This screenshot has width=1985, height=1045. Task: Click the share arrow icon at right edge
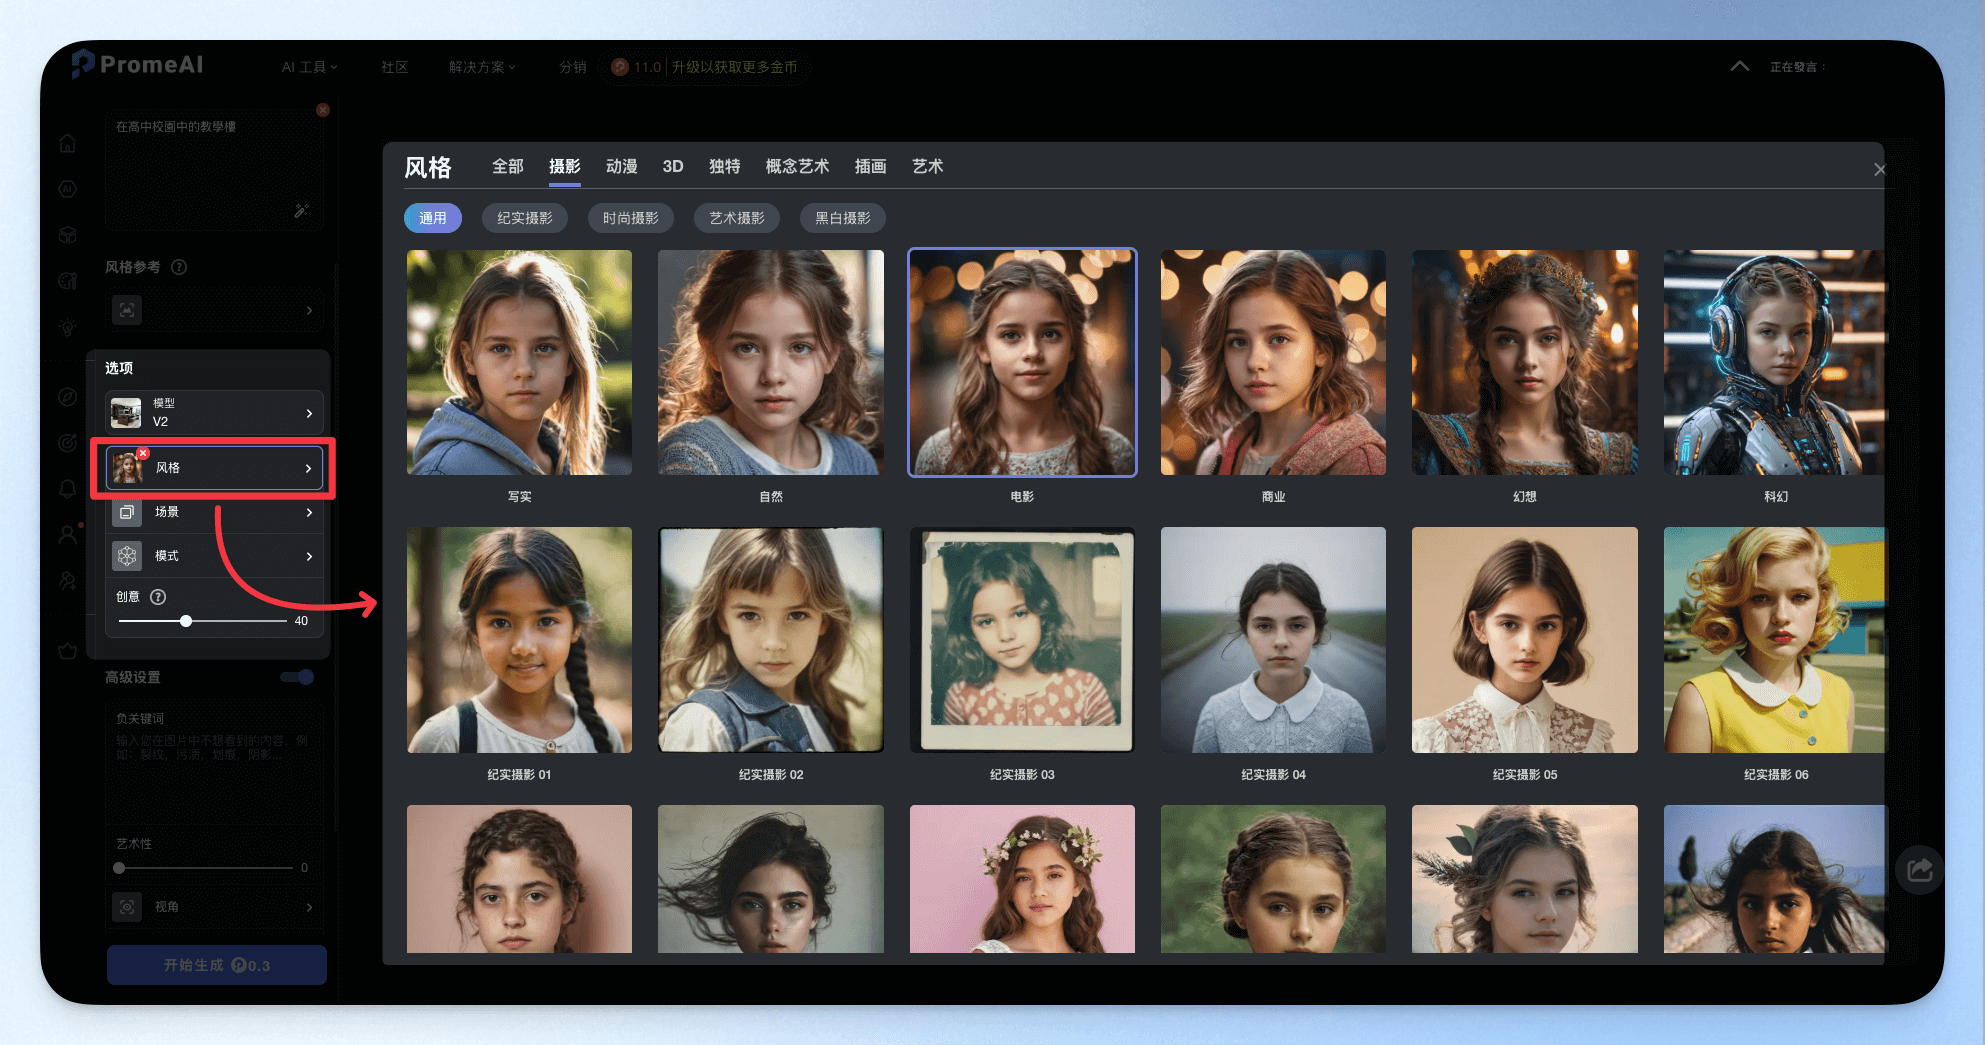1919,870
